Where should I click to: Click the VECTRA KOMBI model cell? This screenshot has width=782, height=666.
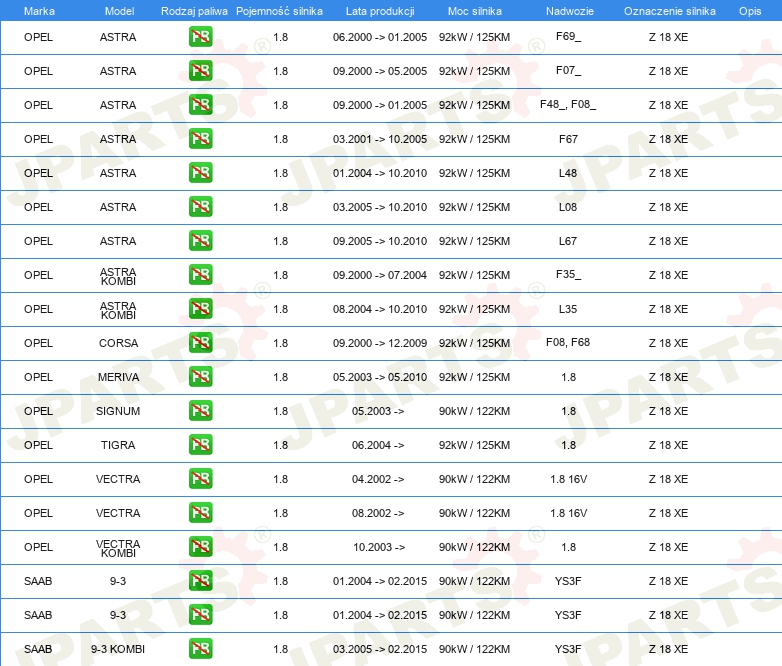click(118, 548)
